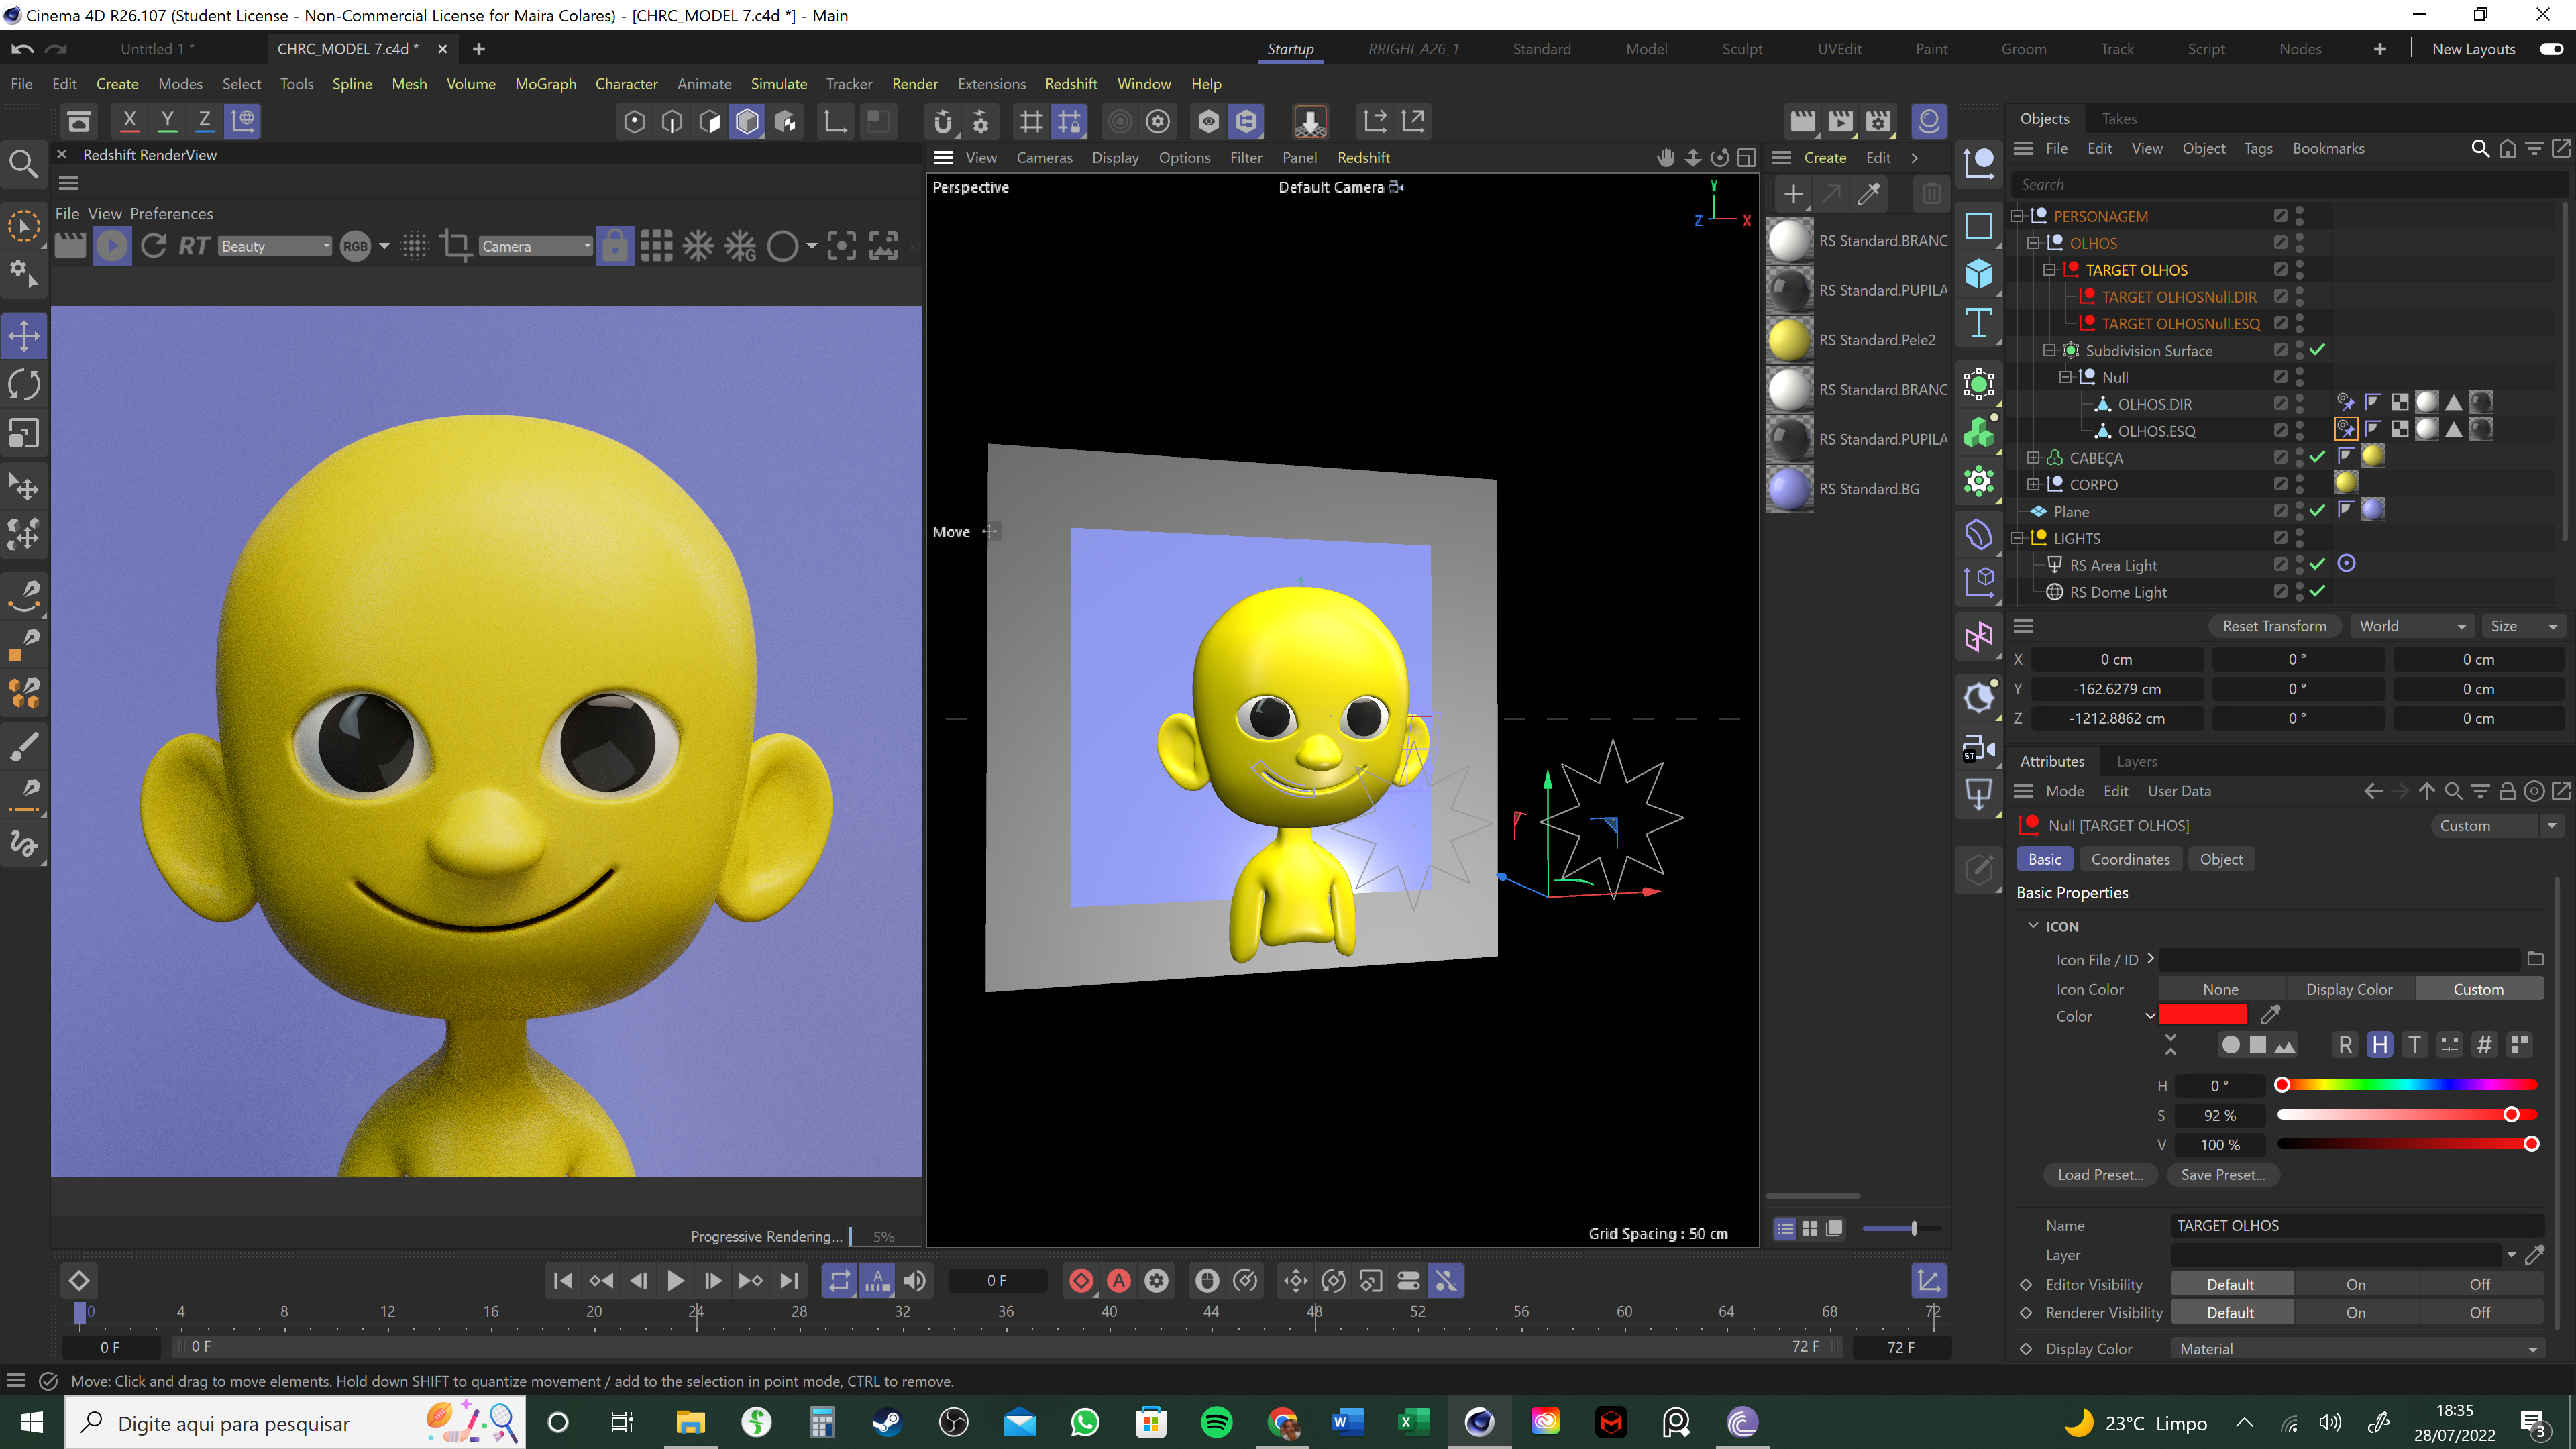
Task: Select the Move tool in left toolbar
Action: 24,336
